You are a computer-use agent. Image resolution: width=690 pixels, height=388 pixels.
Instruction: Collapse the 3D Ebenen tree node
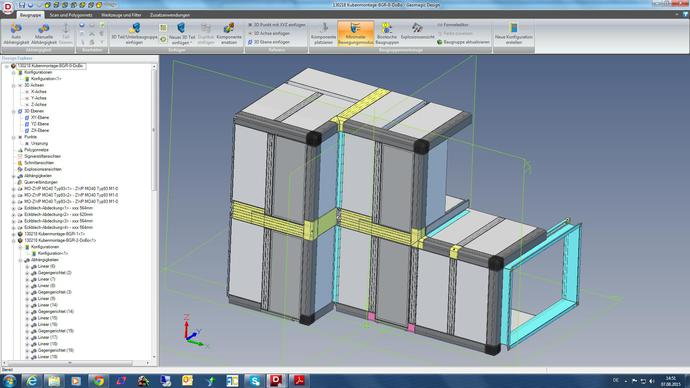pos(14,111)
